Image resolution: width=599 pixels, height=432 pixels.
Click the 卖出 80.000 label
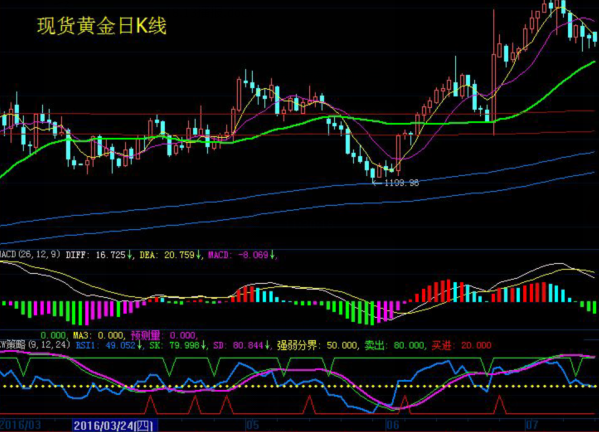pos(394,346)
